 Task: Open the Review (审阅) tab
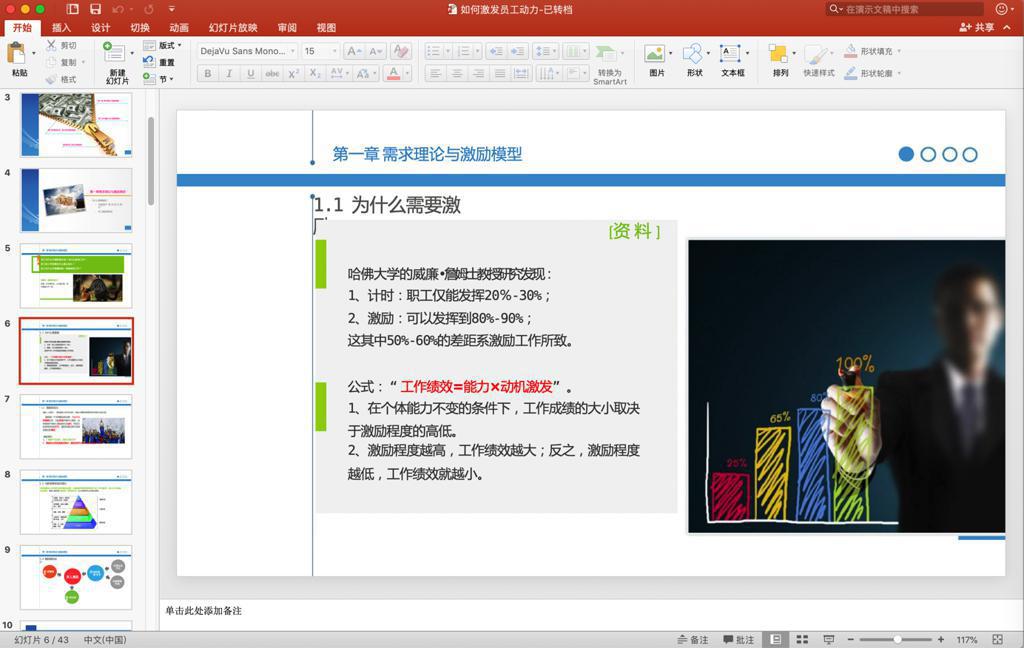click(x=287, y=27)
